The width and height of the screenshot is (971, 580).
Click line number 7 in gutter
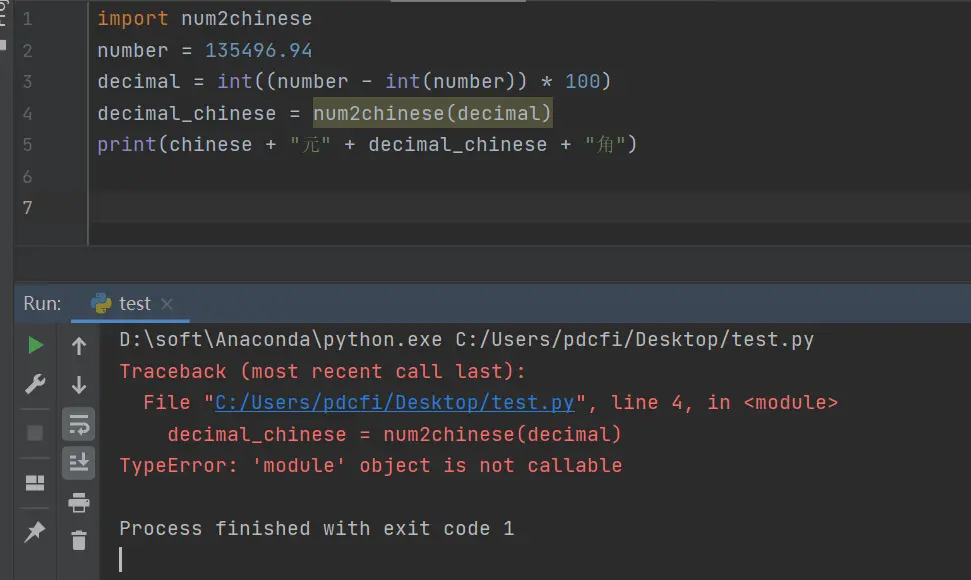tap(27, 207)
